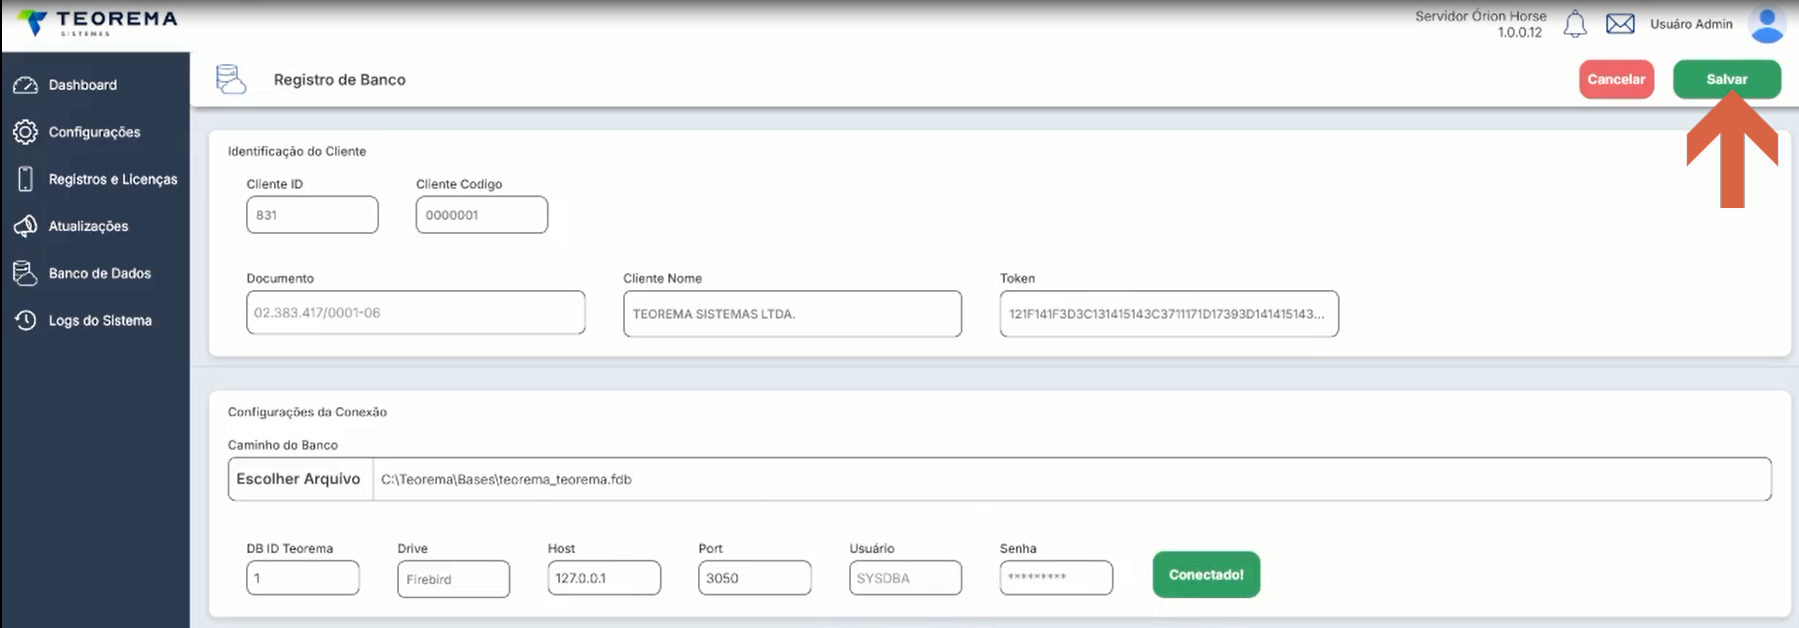Image resolution: width=1799 pixels, height=628 pixels.
Task: Open the Dashboard sidebar icon
Action: point(25,85)
